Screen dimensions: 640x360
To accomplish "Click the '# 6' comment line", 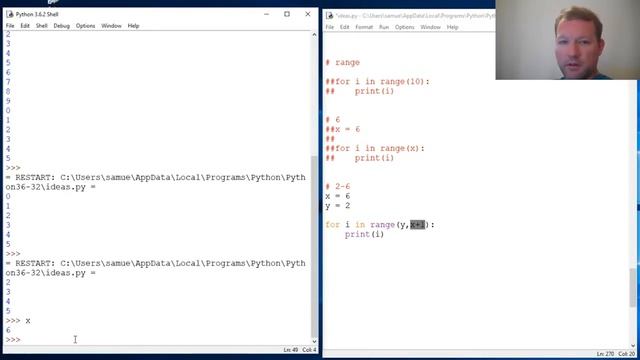I will click(x=333, y=120).
